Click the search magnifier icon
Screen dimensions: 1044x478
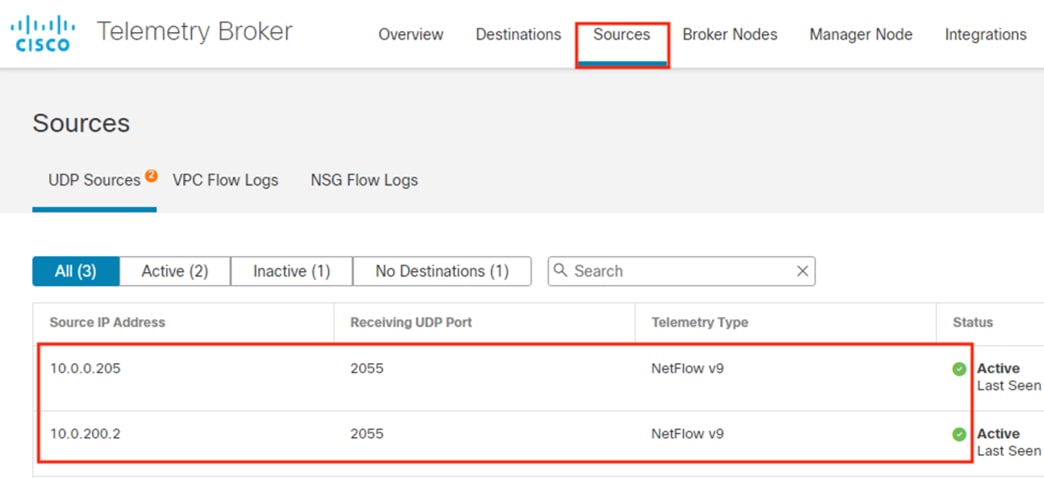[561, 270]
